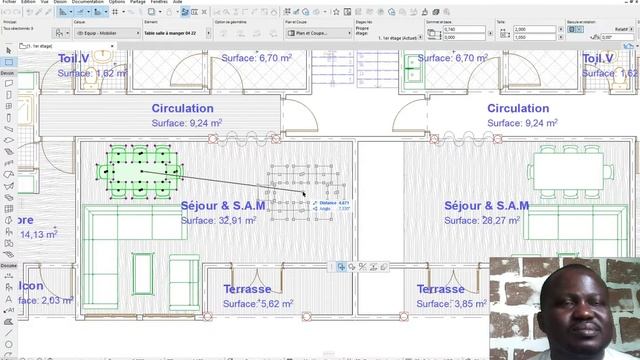Open the Options menu
640x360 pixels.
click(117, 2)
